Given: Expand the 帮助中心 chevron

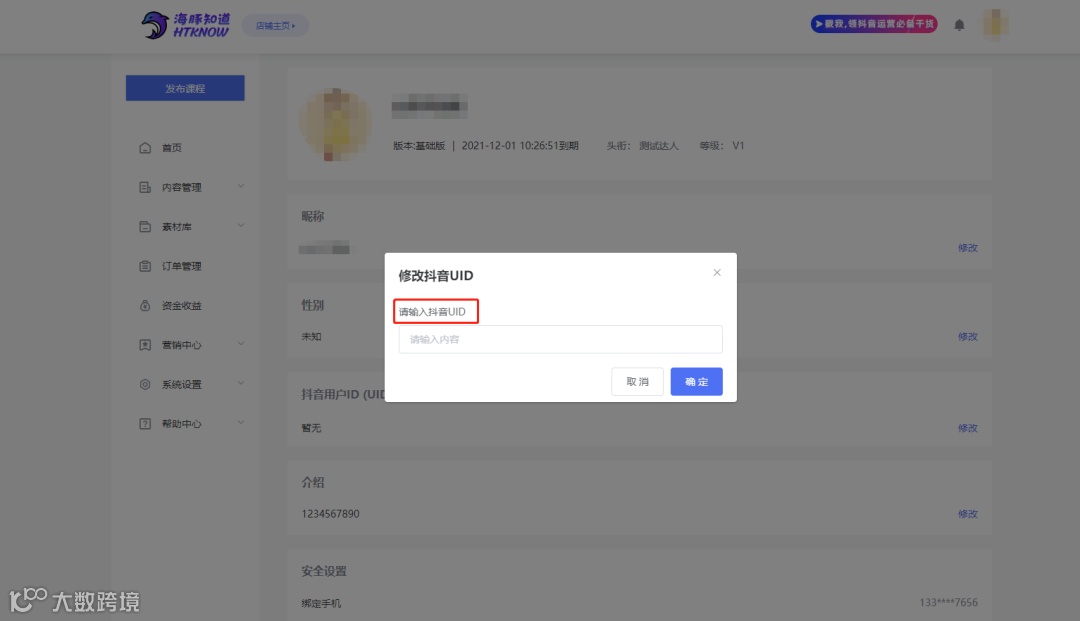Looking at the screenshot, I should pyautogui.click(x=240, y=422).
